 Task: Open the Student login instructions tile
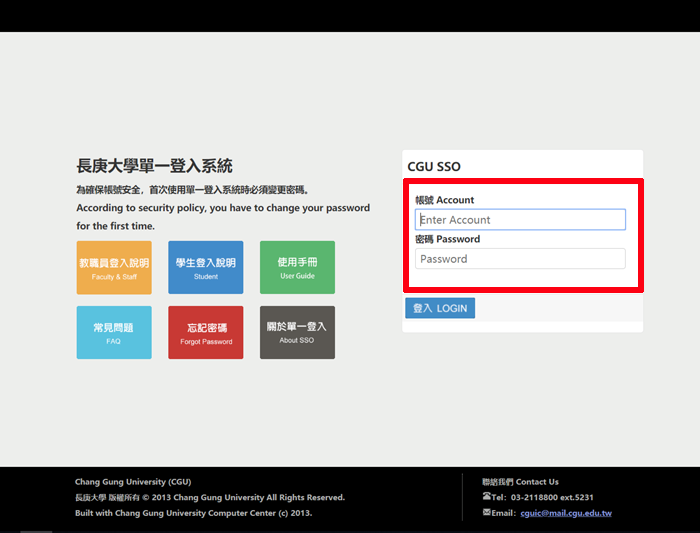pos(206,267)
